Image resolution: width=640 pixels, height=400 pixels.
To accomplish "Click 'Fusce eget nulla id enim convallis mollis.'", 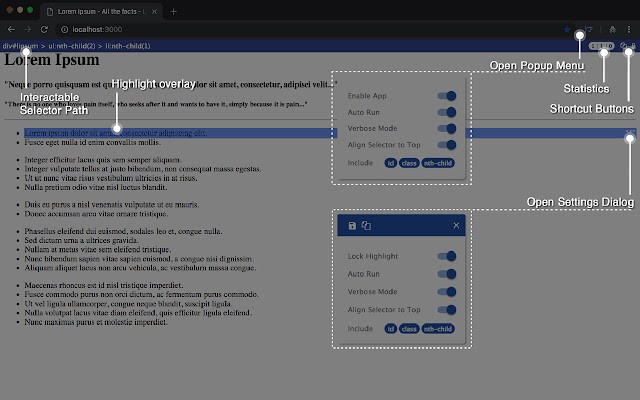I will (93, 142).
